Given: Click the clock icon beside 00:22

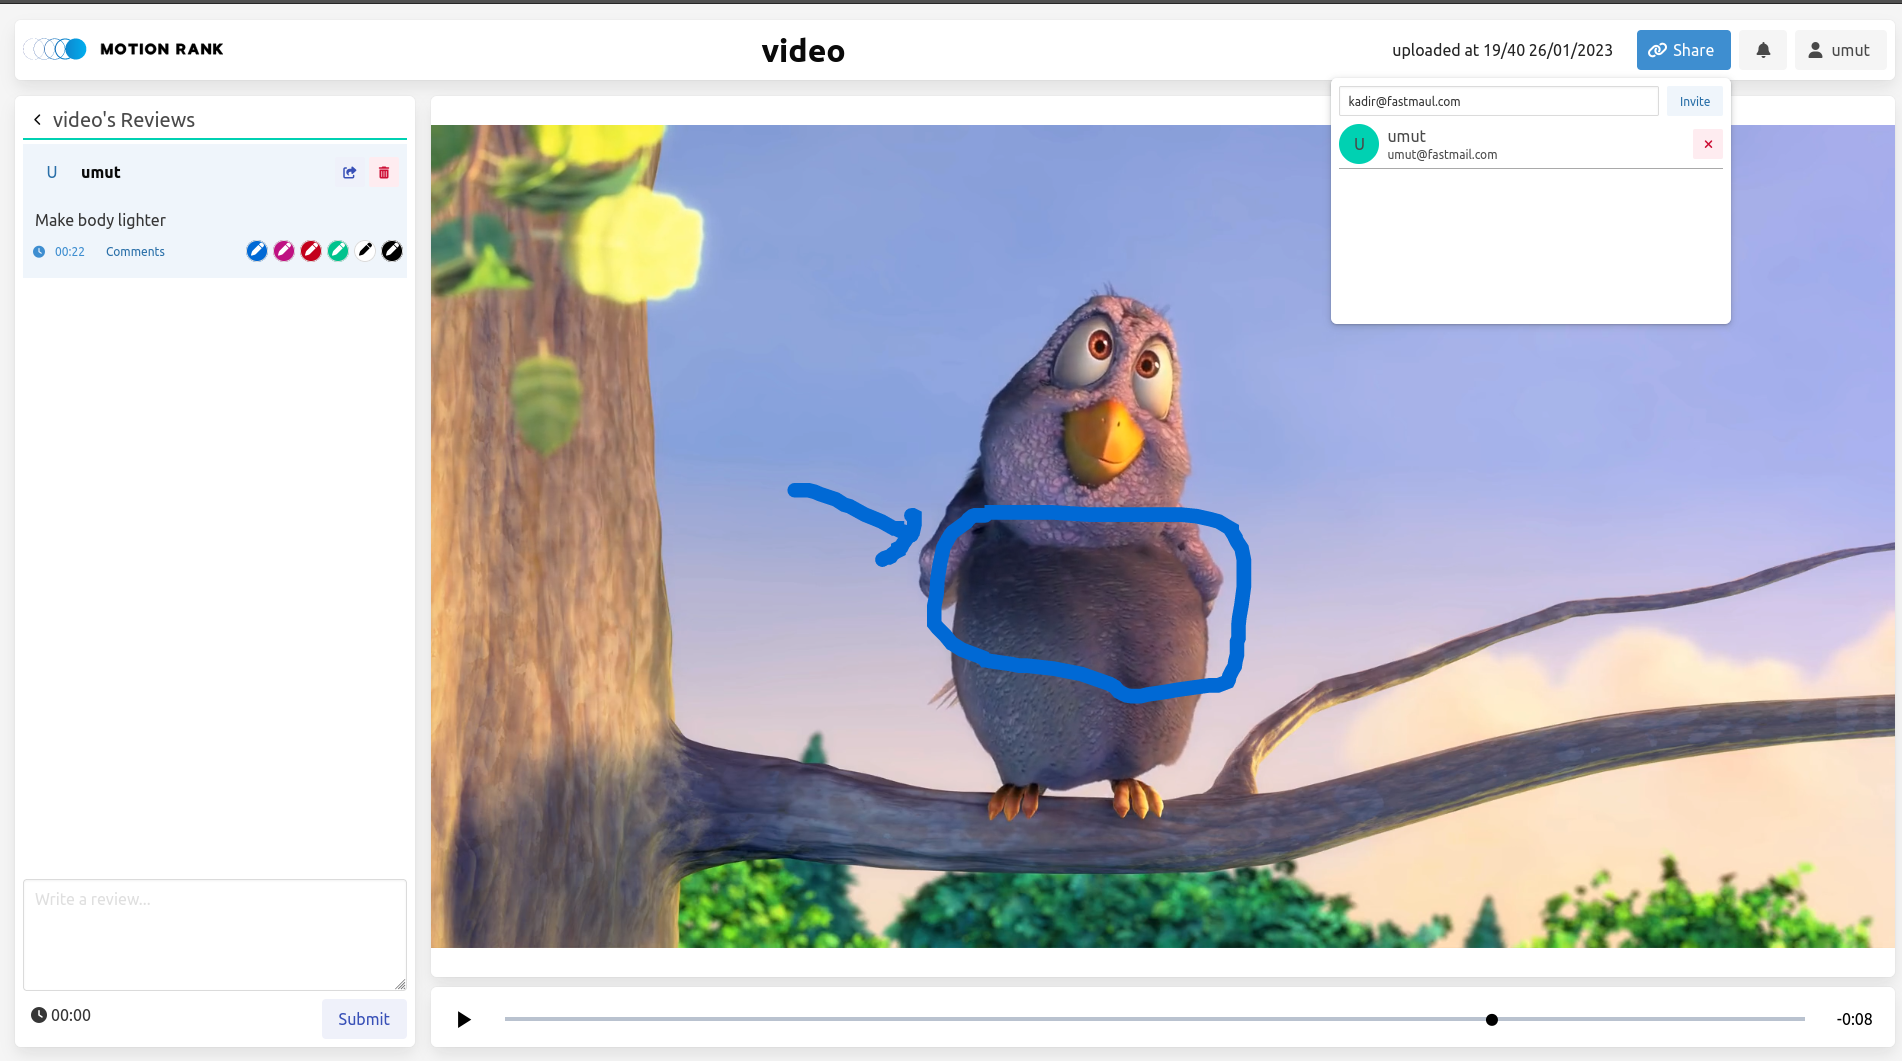Looking at the screenshot, I should click(x=39, y=252).
